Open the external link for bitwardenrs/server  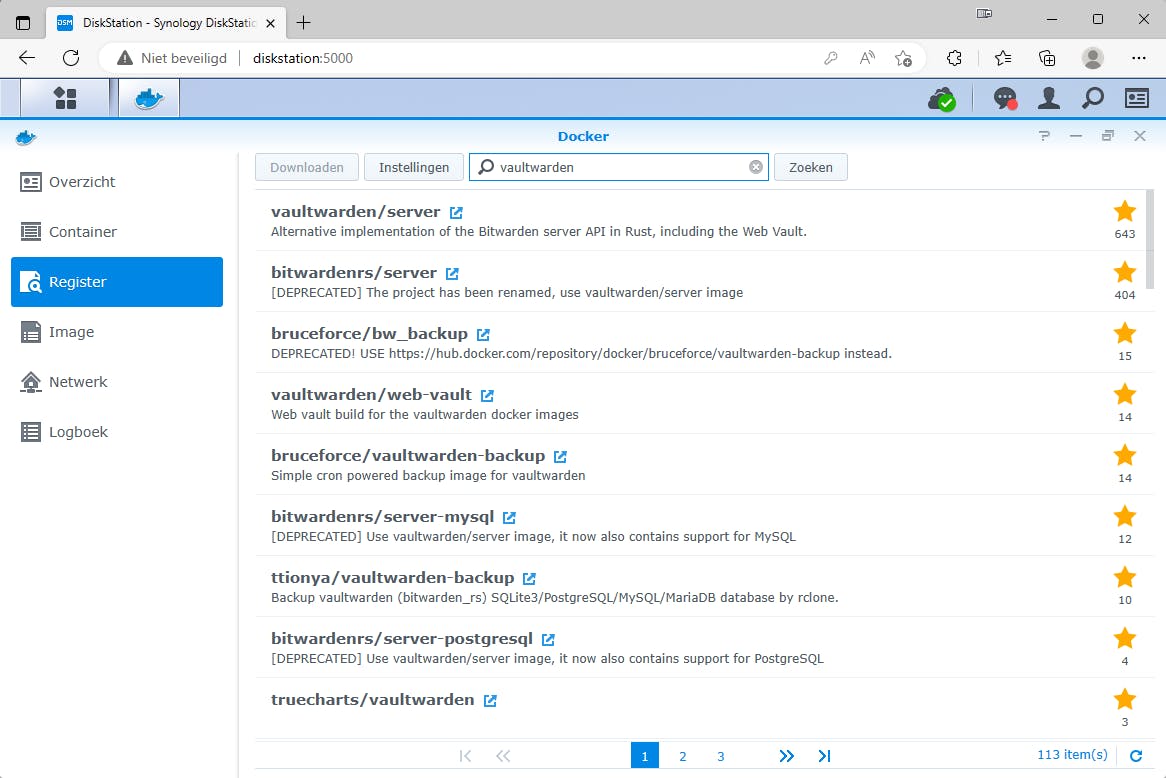tap(452, 274)
